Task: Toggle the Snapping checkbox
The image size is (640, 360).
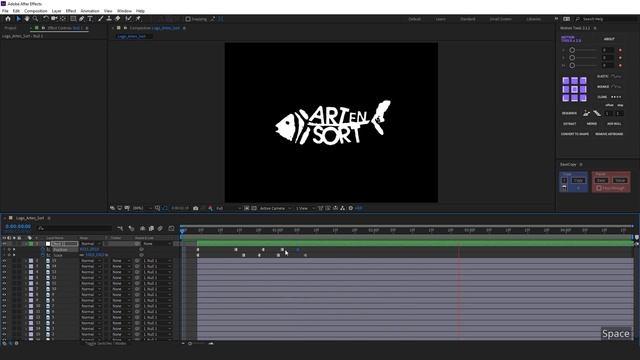Action: coord(188,19)
